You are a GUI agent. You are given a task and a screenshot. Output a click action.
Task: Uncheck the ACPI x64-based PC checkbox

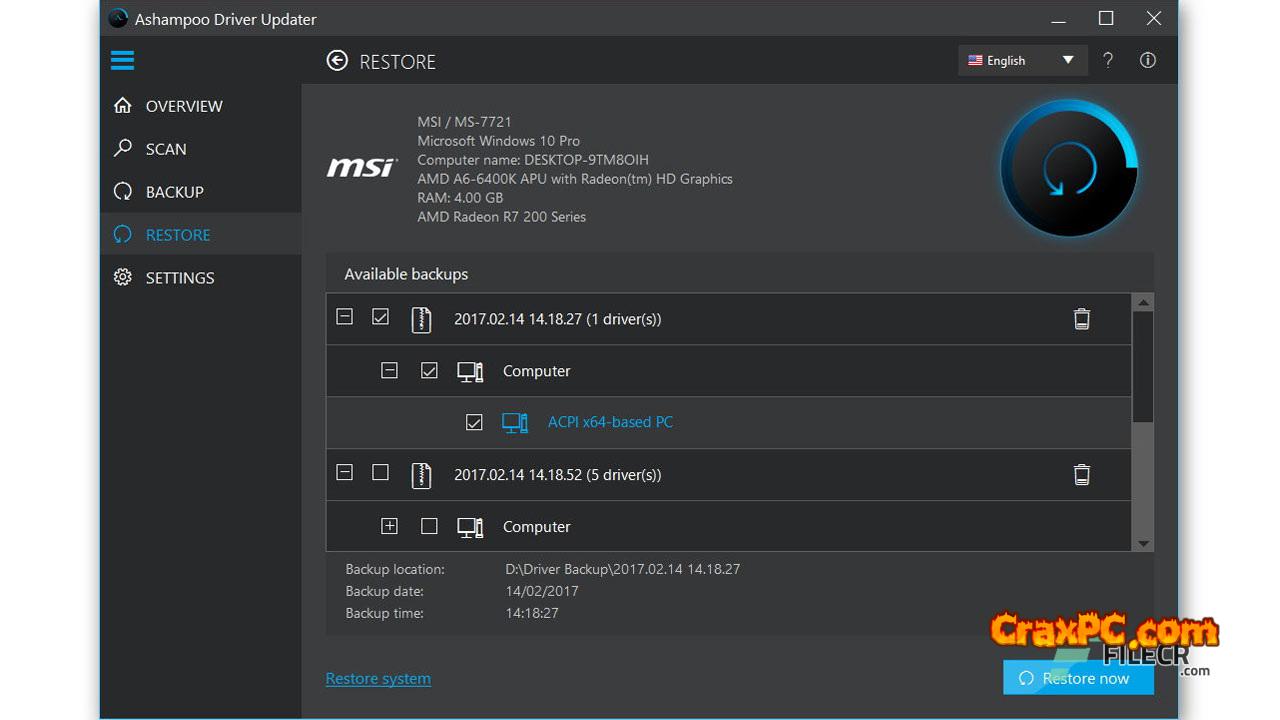pos(474,422)
